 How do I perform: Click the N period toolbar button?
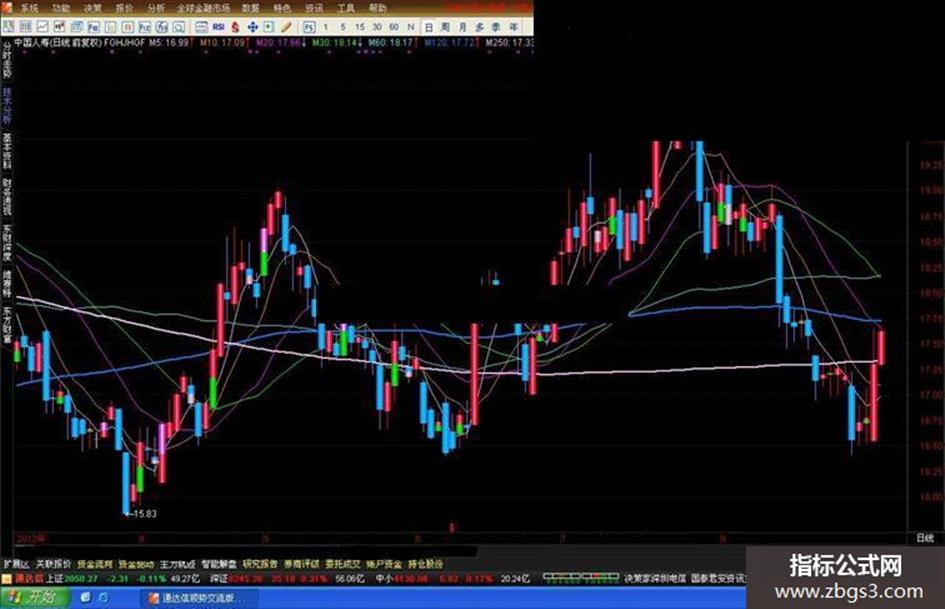coord(410,27)
